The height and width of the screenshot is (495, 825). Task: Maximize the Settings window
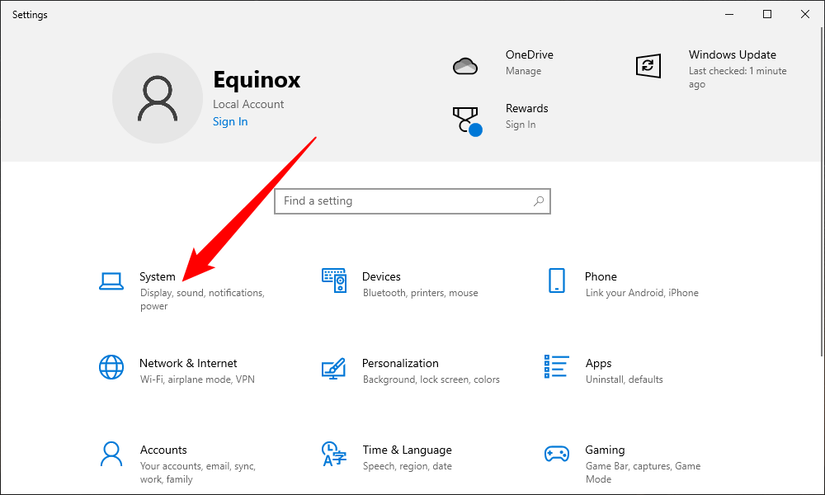pos(767,14)
